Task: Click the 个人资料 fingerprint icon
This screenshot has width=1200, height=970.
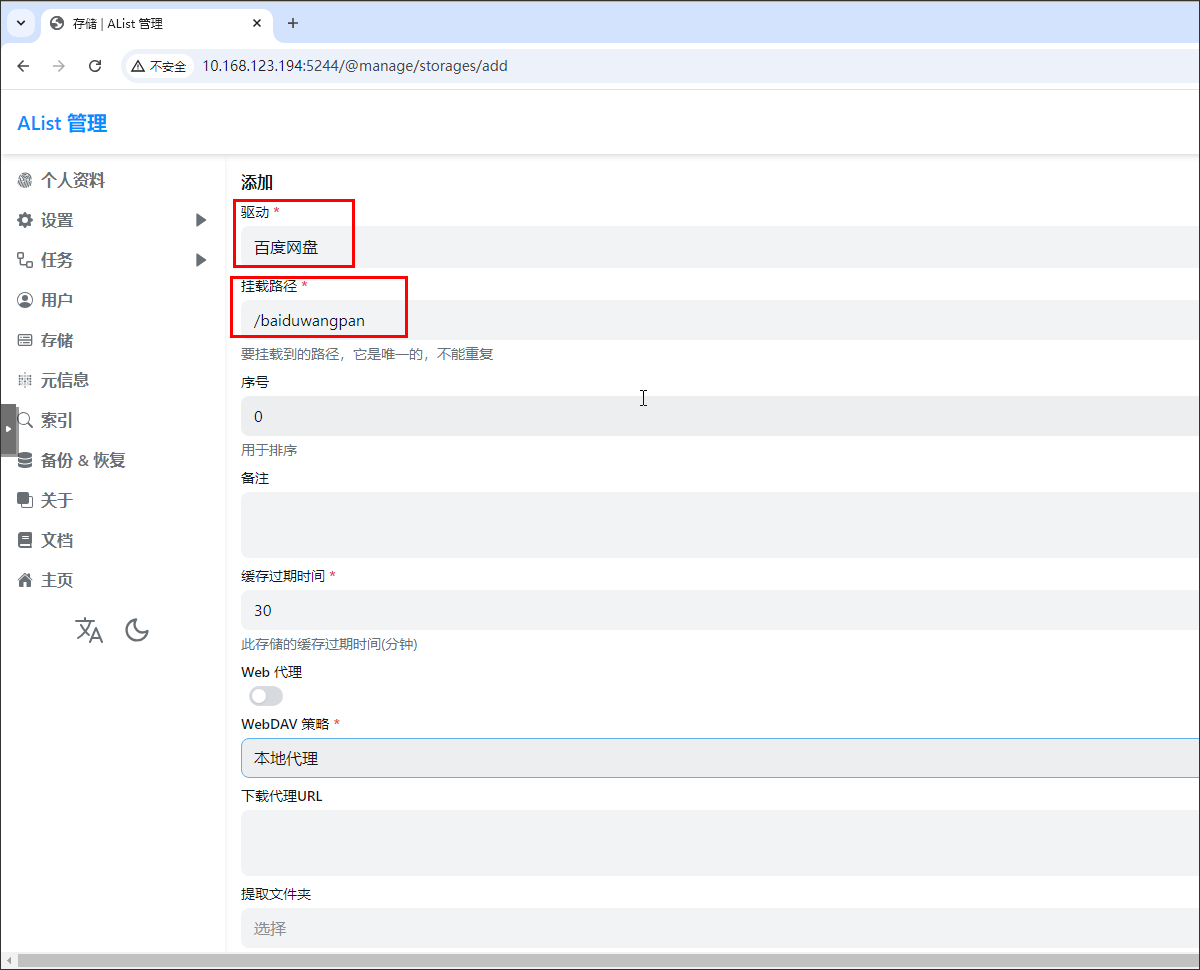Action: pos(25,181)
